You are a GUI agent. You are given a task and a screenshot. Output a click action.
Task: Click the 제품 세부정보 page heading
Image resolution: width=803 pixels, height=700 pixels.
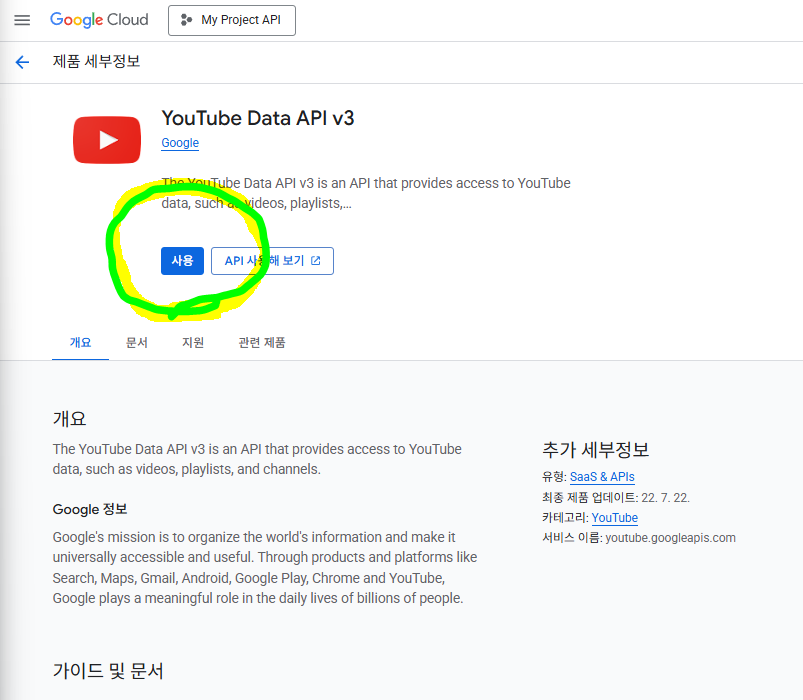[x=96, y=61]
